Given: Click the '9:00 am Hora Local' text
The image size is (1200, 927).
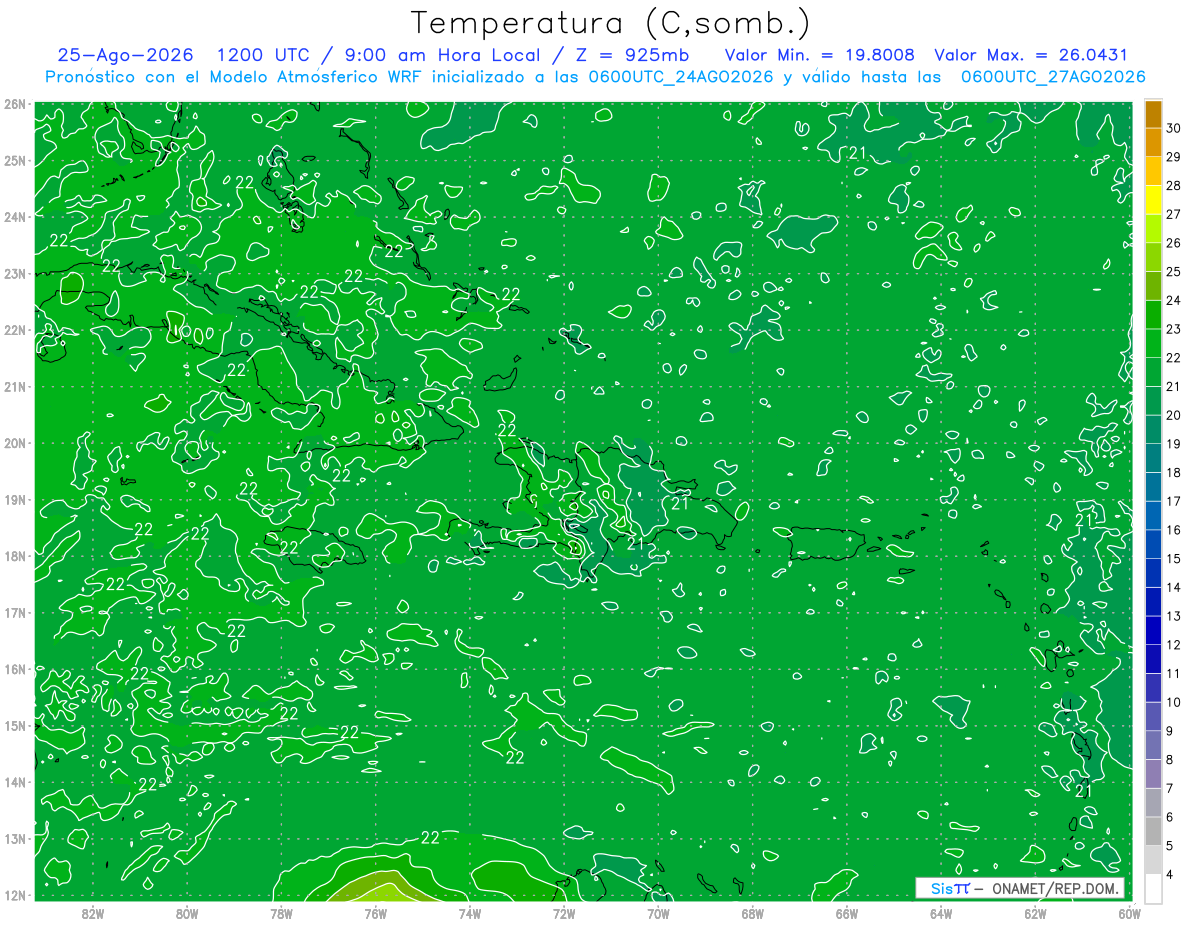Looking at the screenshot, I should point(444,55).
